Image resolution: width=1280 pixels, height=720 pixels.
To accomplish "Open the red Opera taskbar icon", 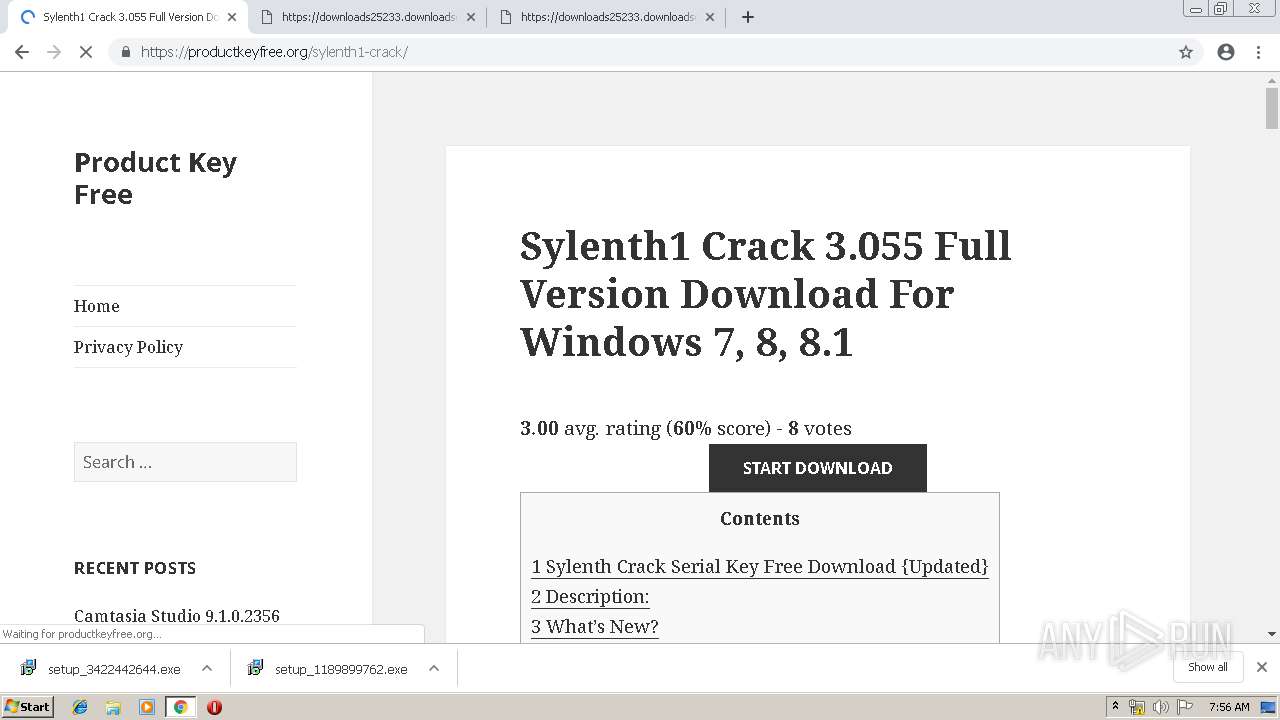I will coord(214,707).
